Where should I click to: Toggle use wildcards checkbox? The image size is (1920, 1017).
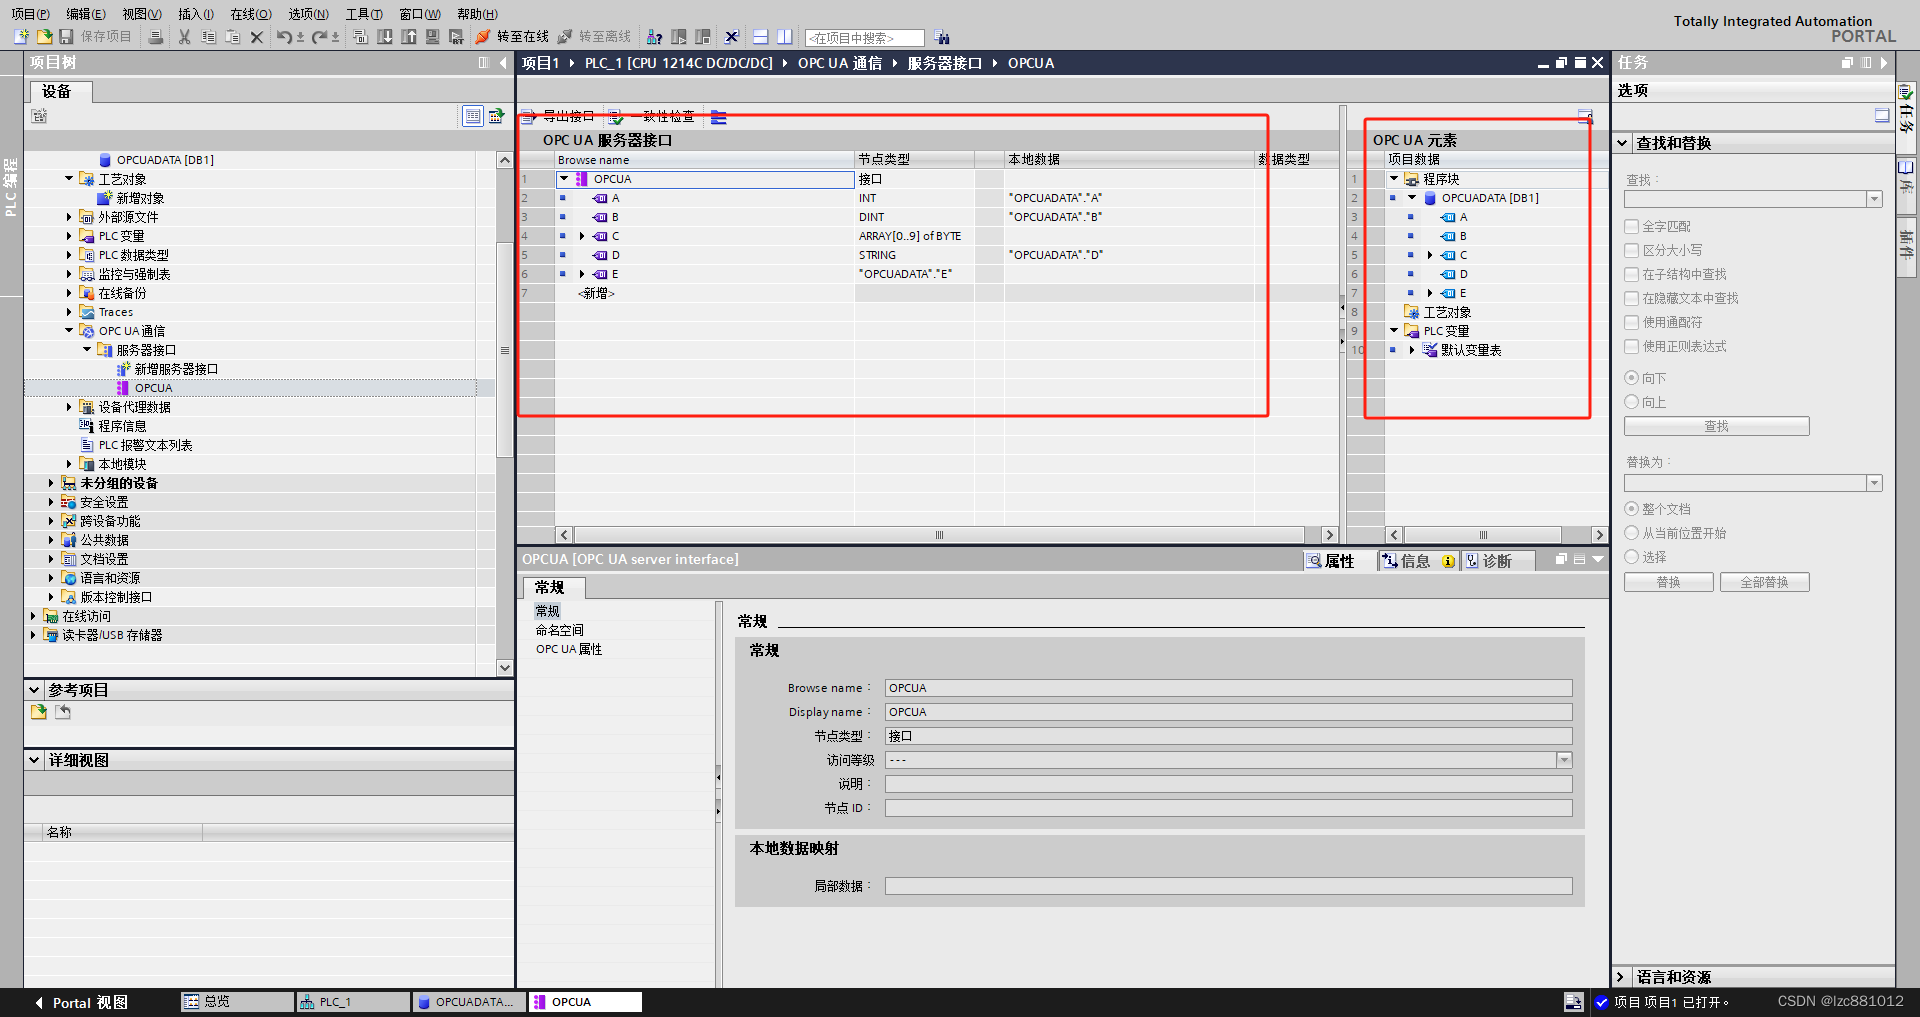1632,323
